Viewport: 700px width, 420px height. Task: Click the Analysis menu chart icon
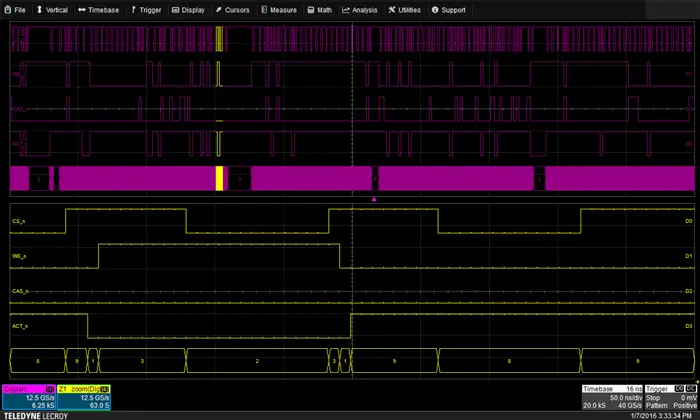346,10
